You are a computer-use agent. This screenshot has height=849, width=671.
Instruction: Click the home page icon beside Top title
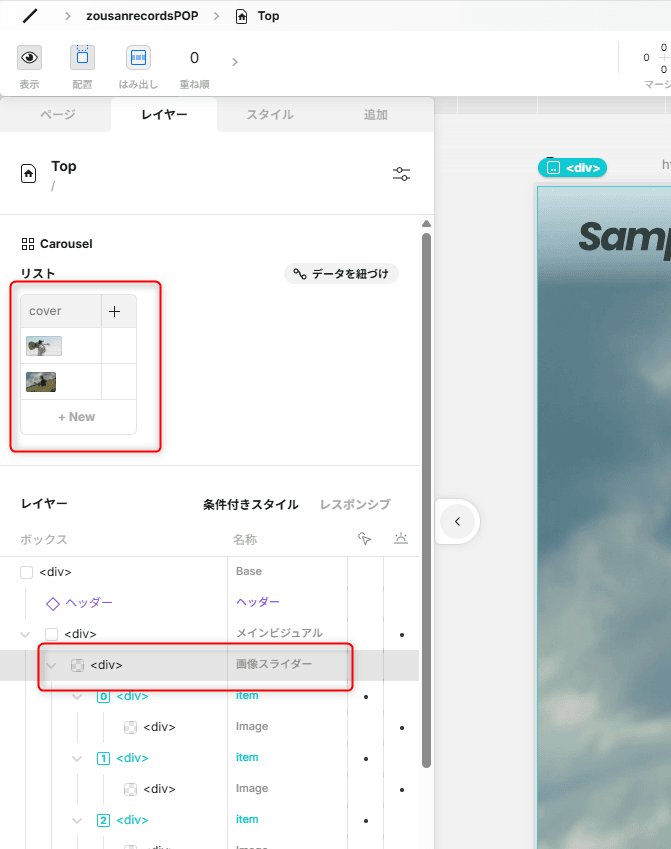click(29, 174)
